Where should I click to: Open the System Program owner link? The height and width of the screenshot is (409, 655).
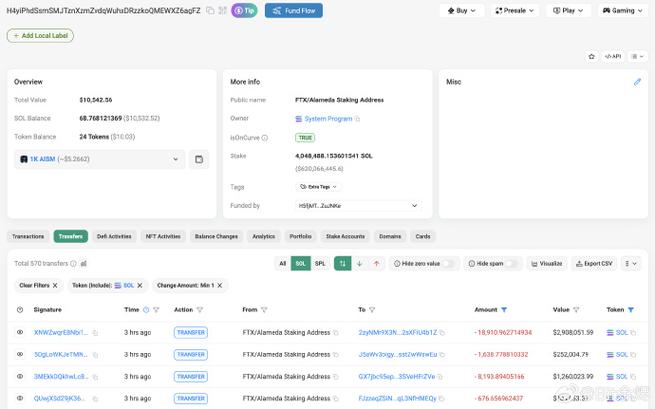(329, 119)
